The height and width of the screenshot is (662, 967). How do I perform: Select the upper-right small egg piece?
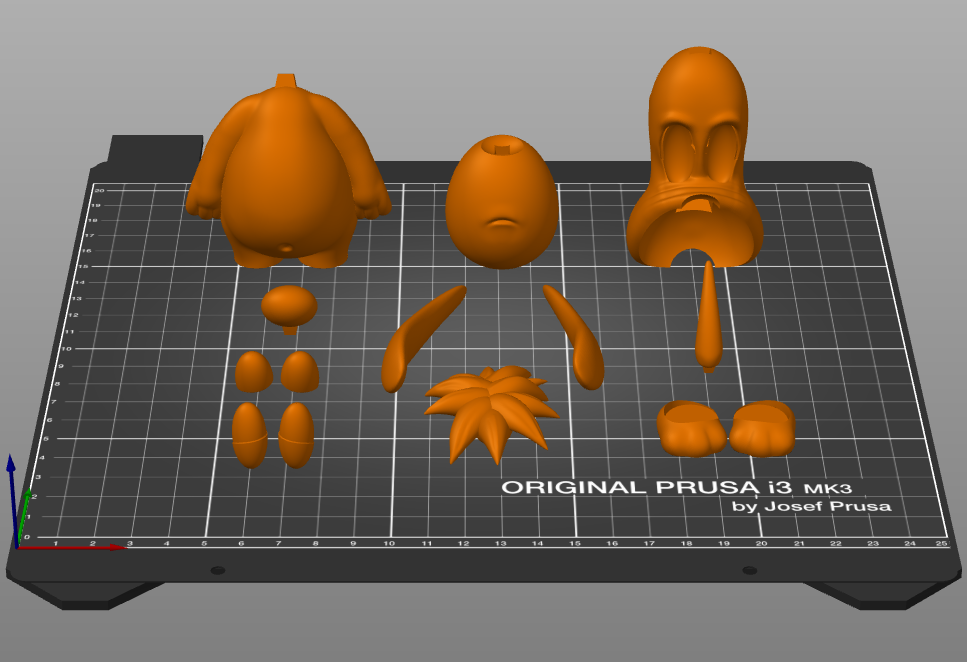tap(299, 370)
